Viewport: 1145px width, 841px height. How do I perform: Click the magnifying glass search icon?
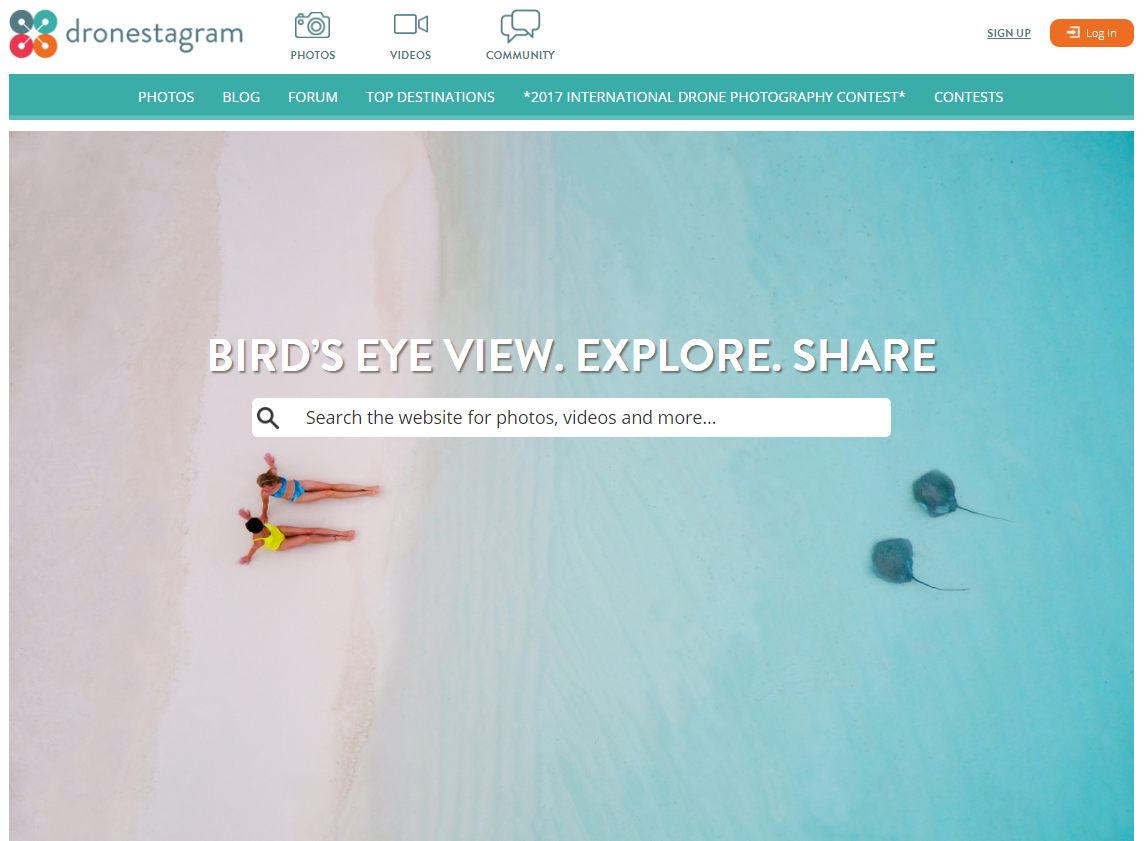coord(268,418)
